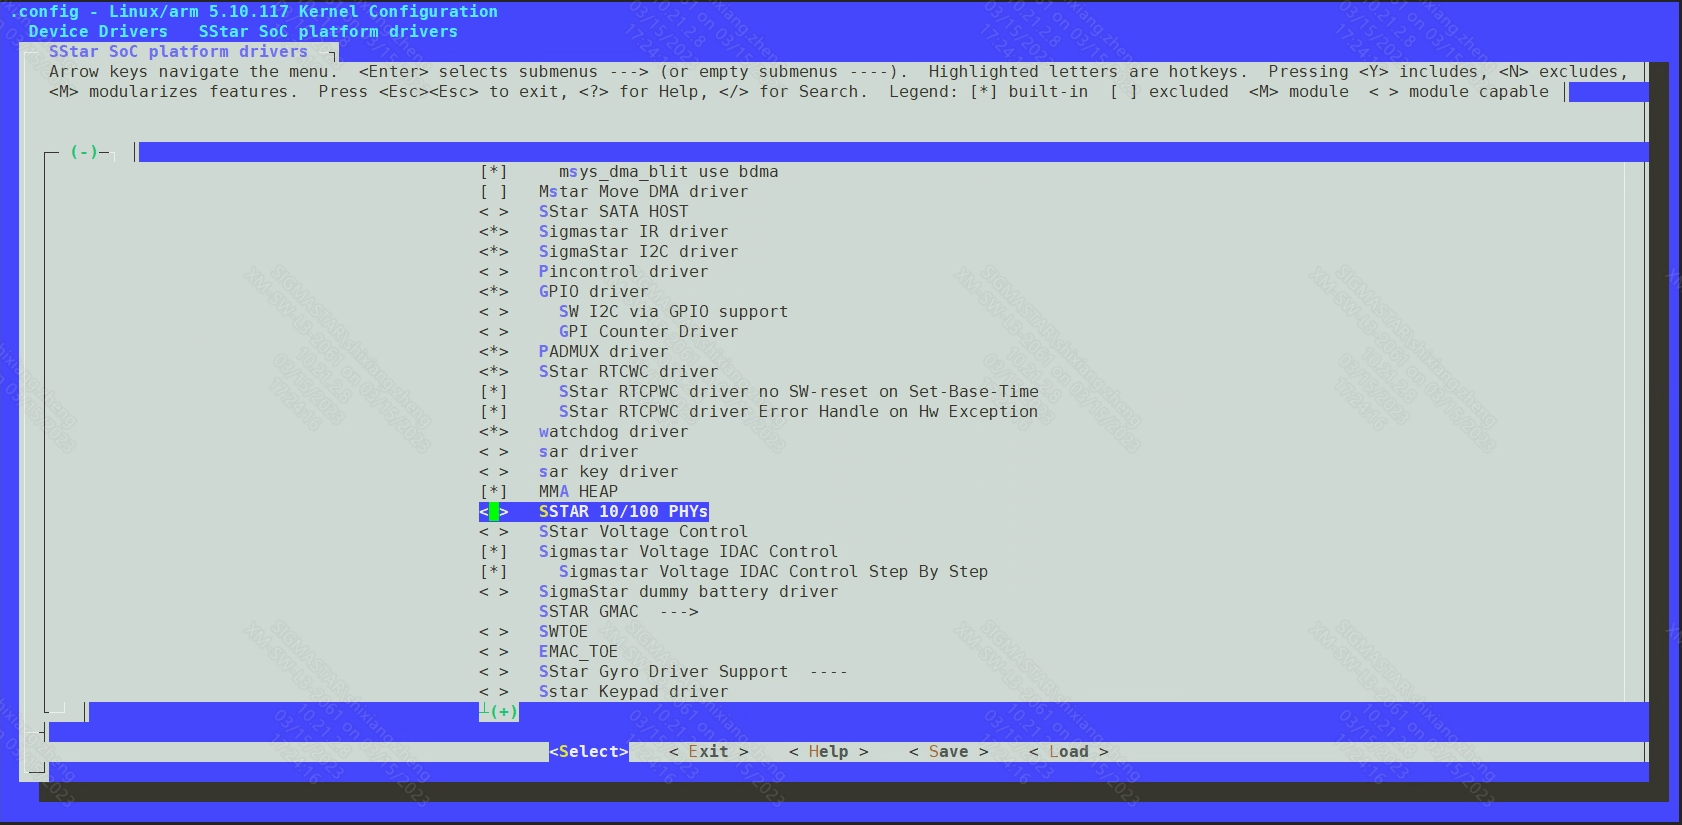The height and width of the screenshot is (825, 1682).
Task: Click the Save button
Action: 949,752
